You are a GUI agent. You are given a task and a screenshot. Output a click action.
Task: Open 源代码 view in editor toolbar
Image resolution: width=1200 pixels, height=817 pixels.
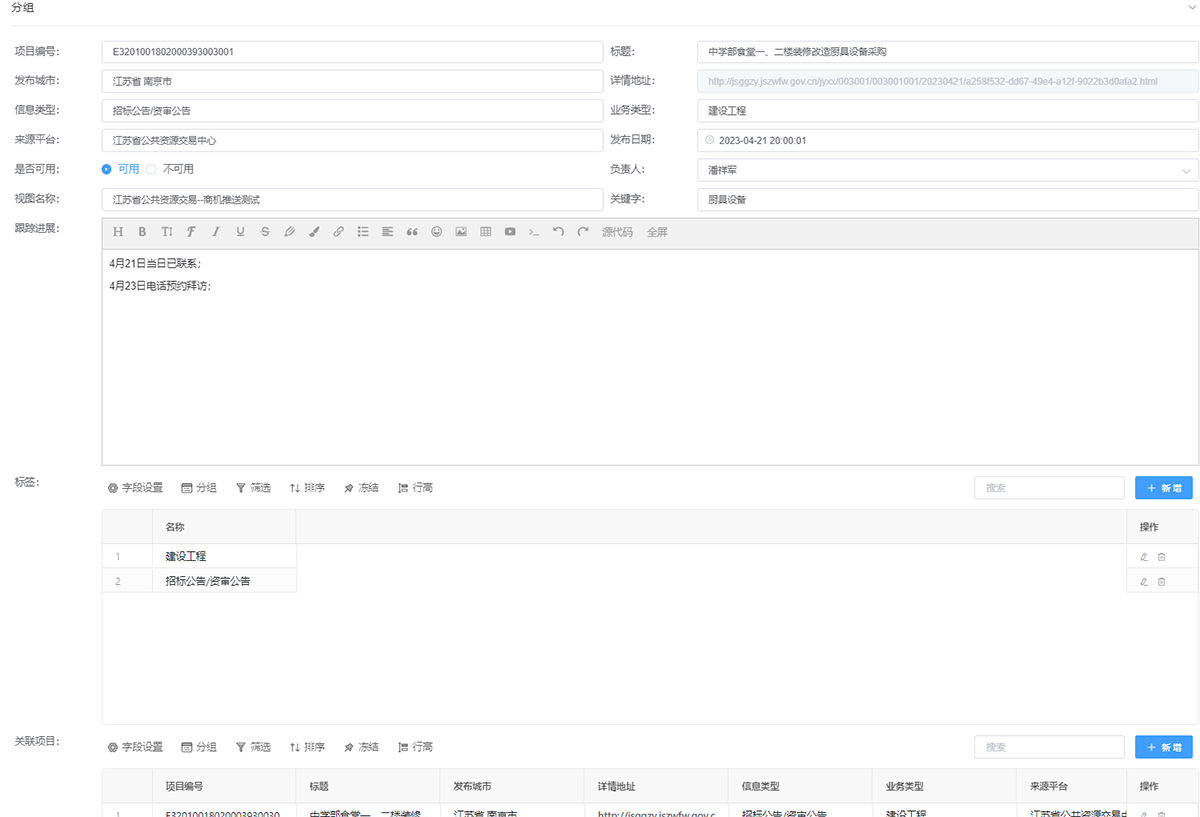coord(617,232)
